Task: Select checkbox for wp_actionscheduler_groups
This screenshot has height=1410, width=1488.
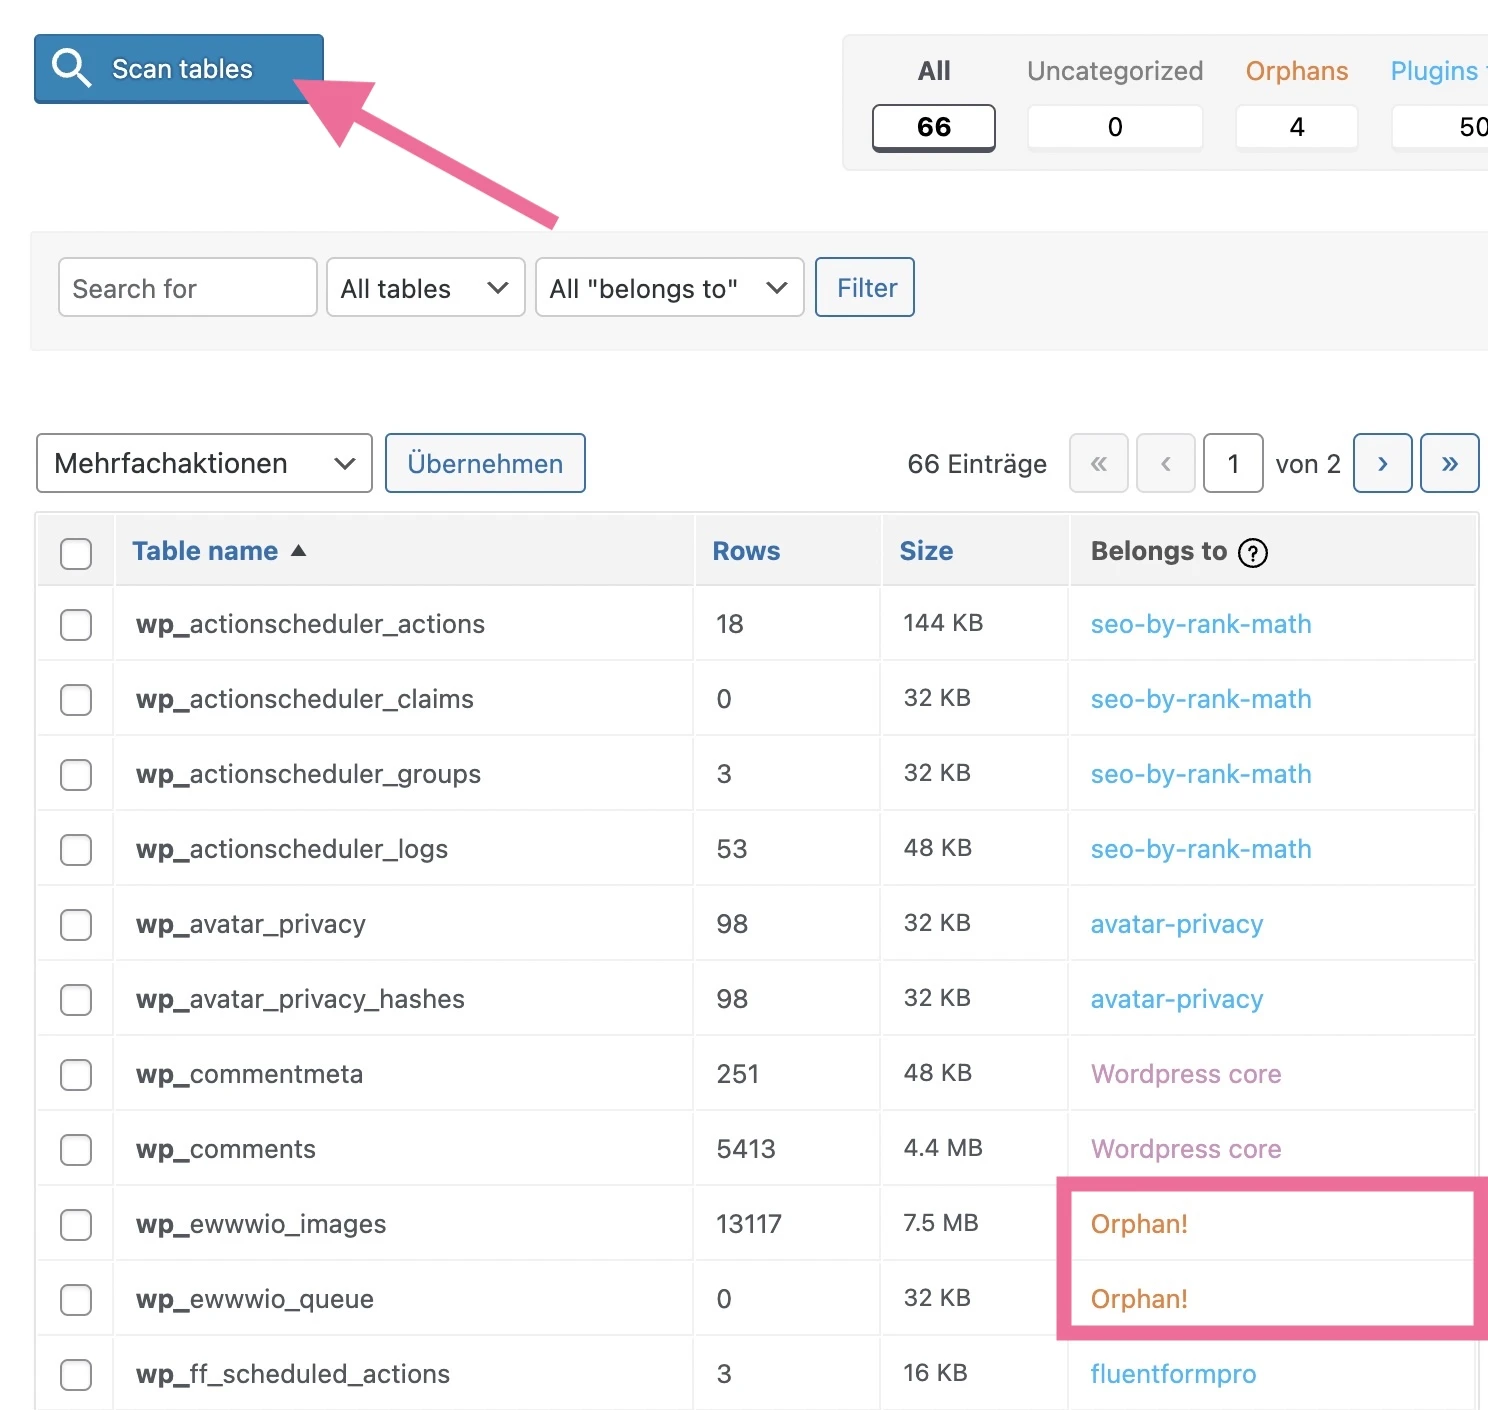Action: (x=76, y=775)
